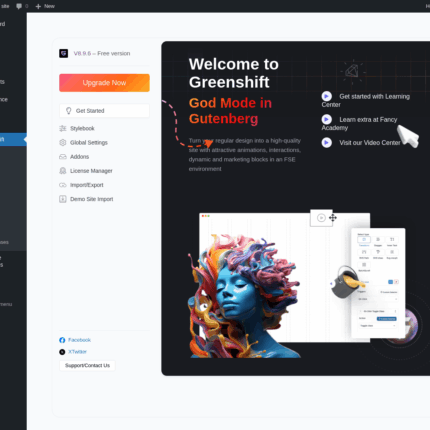Play the Get started with Learning Center link
The image size is (430, 430).
tap(366, 100)
